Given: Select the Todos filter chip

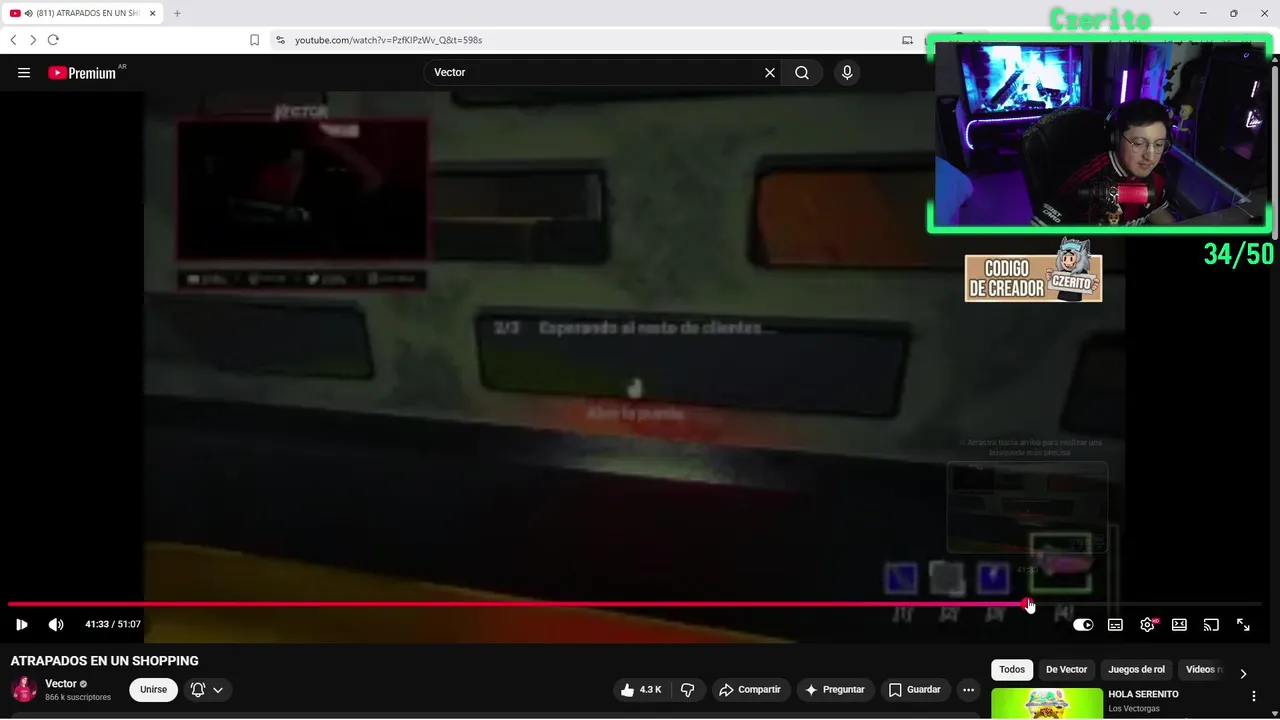Looking at the screenshot, I should [x=1012, y=670].
